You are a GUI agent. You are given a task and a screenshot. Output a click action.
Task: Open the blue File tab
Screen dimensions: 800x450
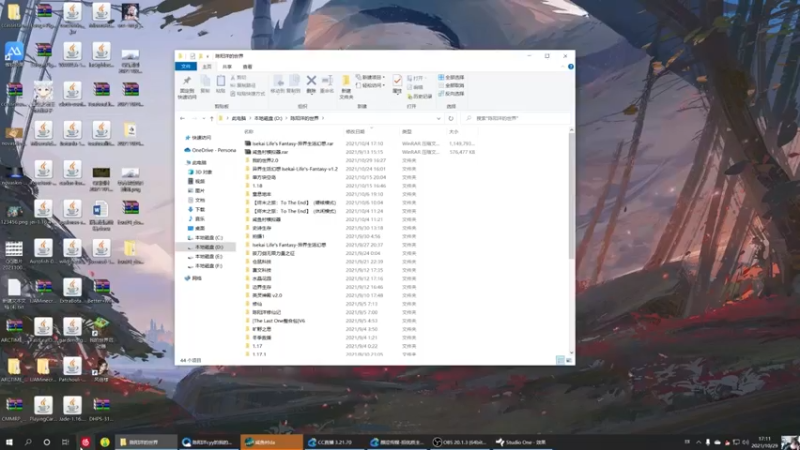tap(186, 66)
